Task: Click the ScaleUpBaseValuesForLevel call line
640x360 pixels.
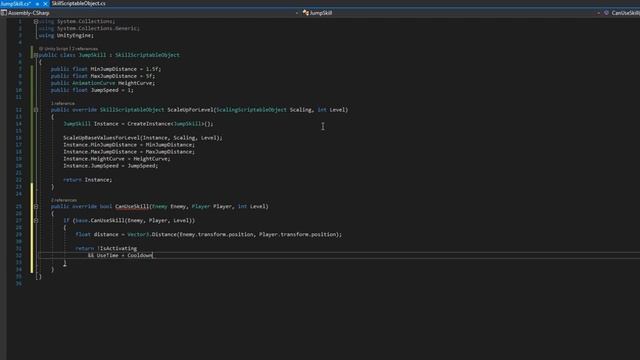Action: pos(143,138)
